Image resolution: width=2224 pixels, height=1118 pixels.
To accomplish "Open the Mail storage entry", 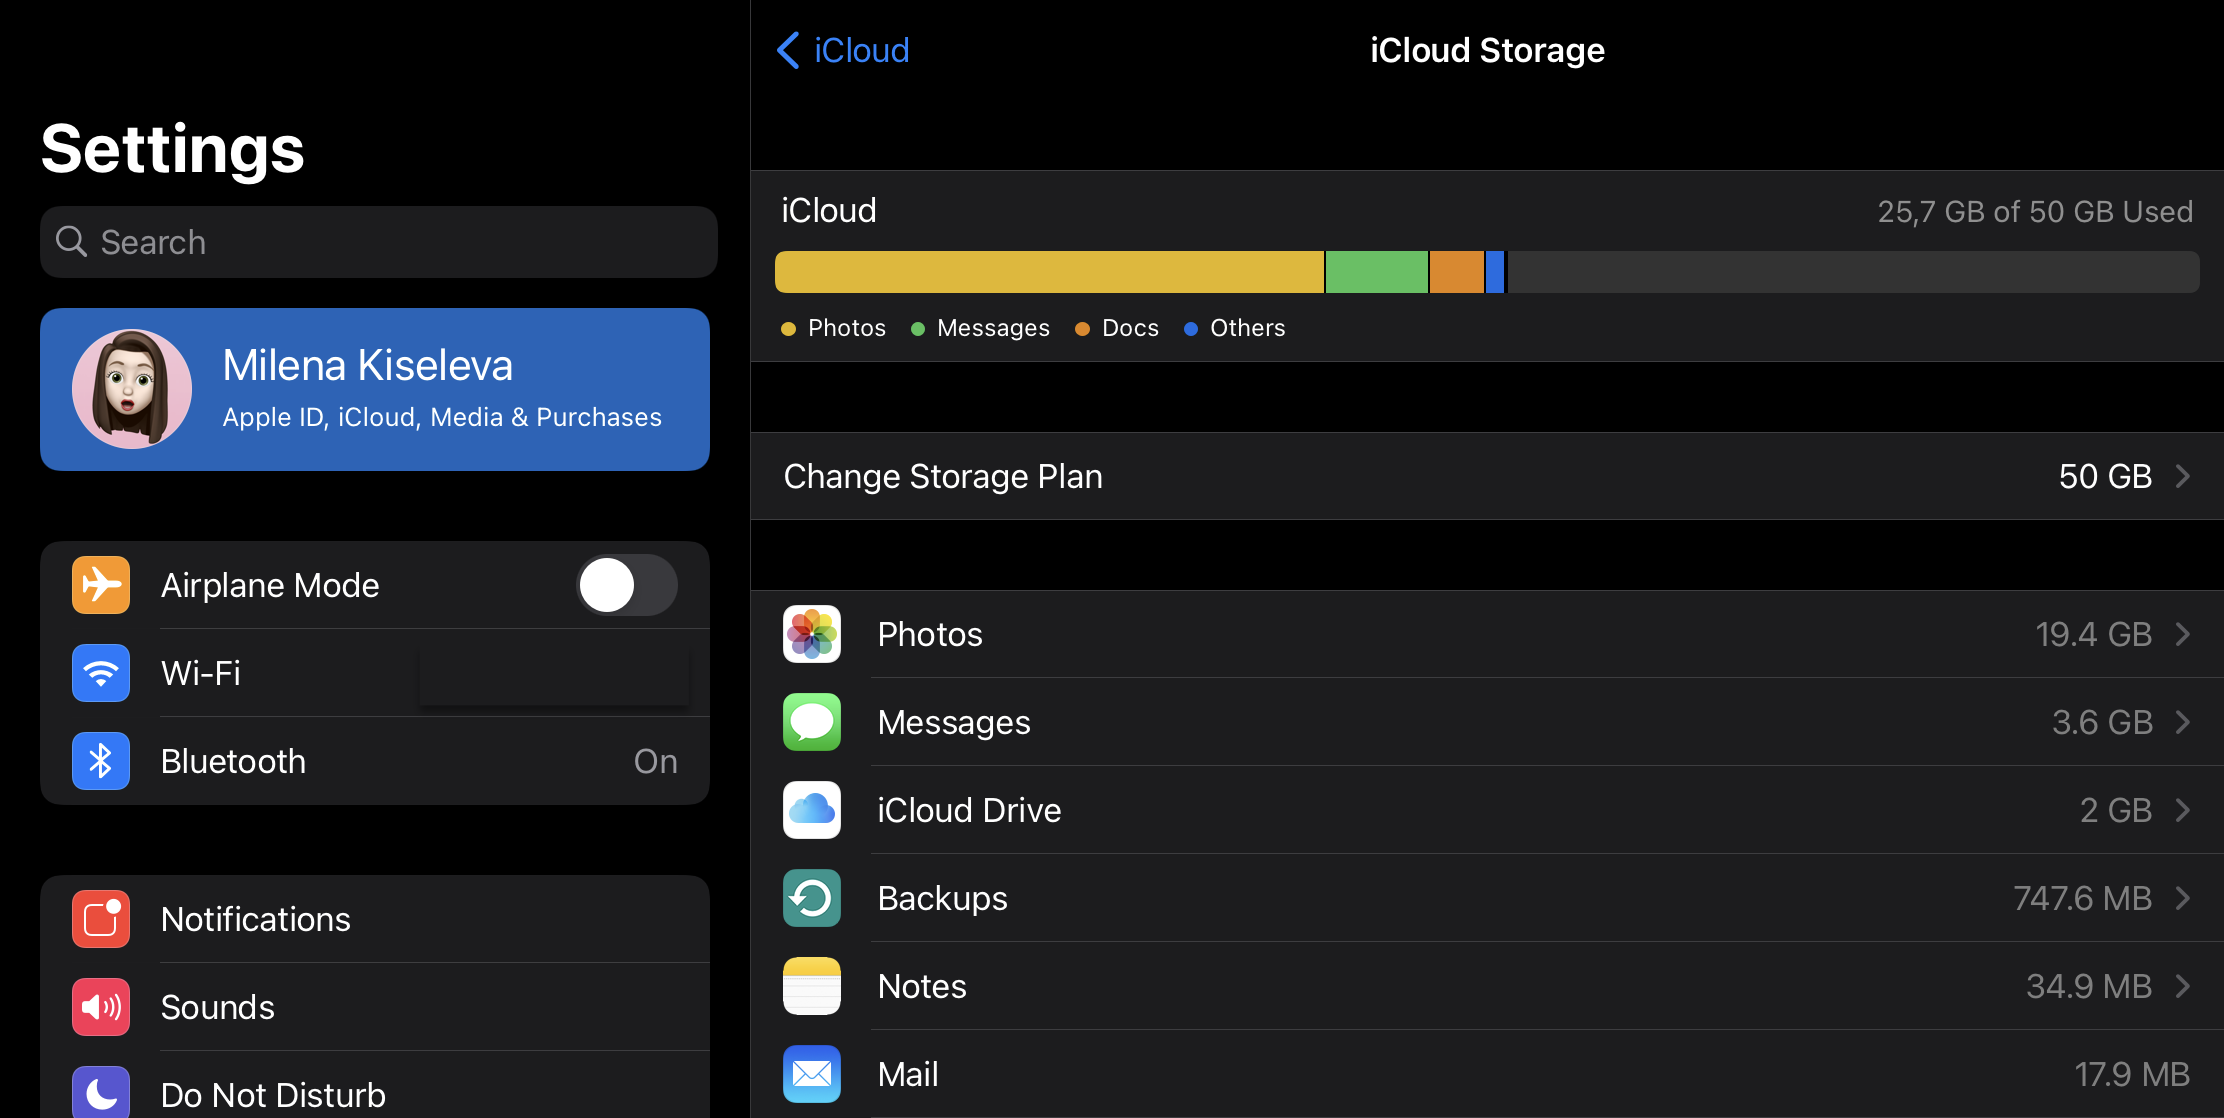I will click(x=1487, y=1074).
